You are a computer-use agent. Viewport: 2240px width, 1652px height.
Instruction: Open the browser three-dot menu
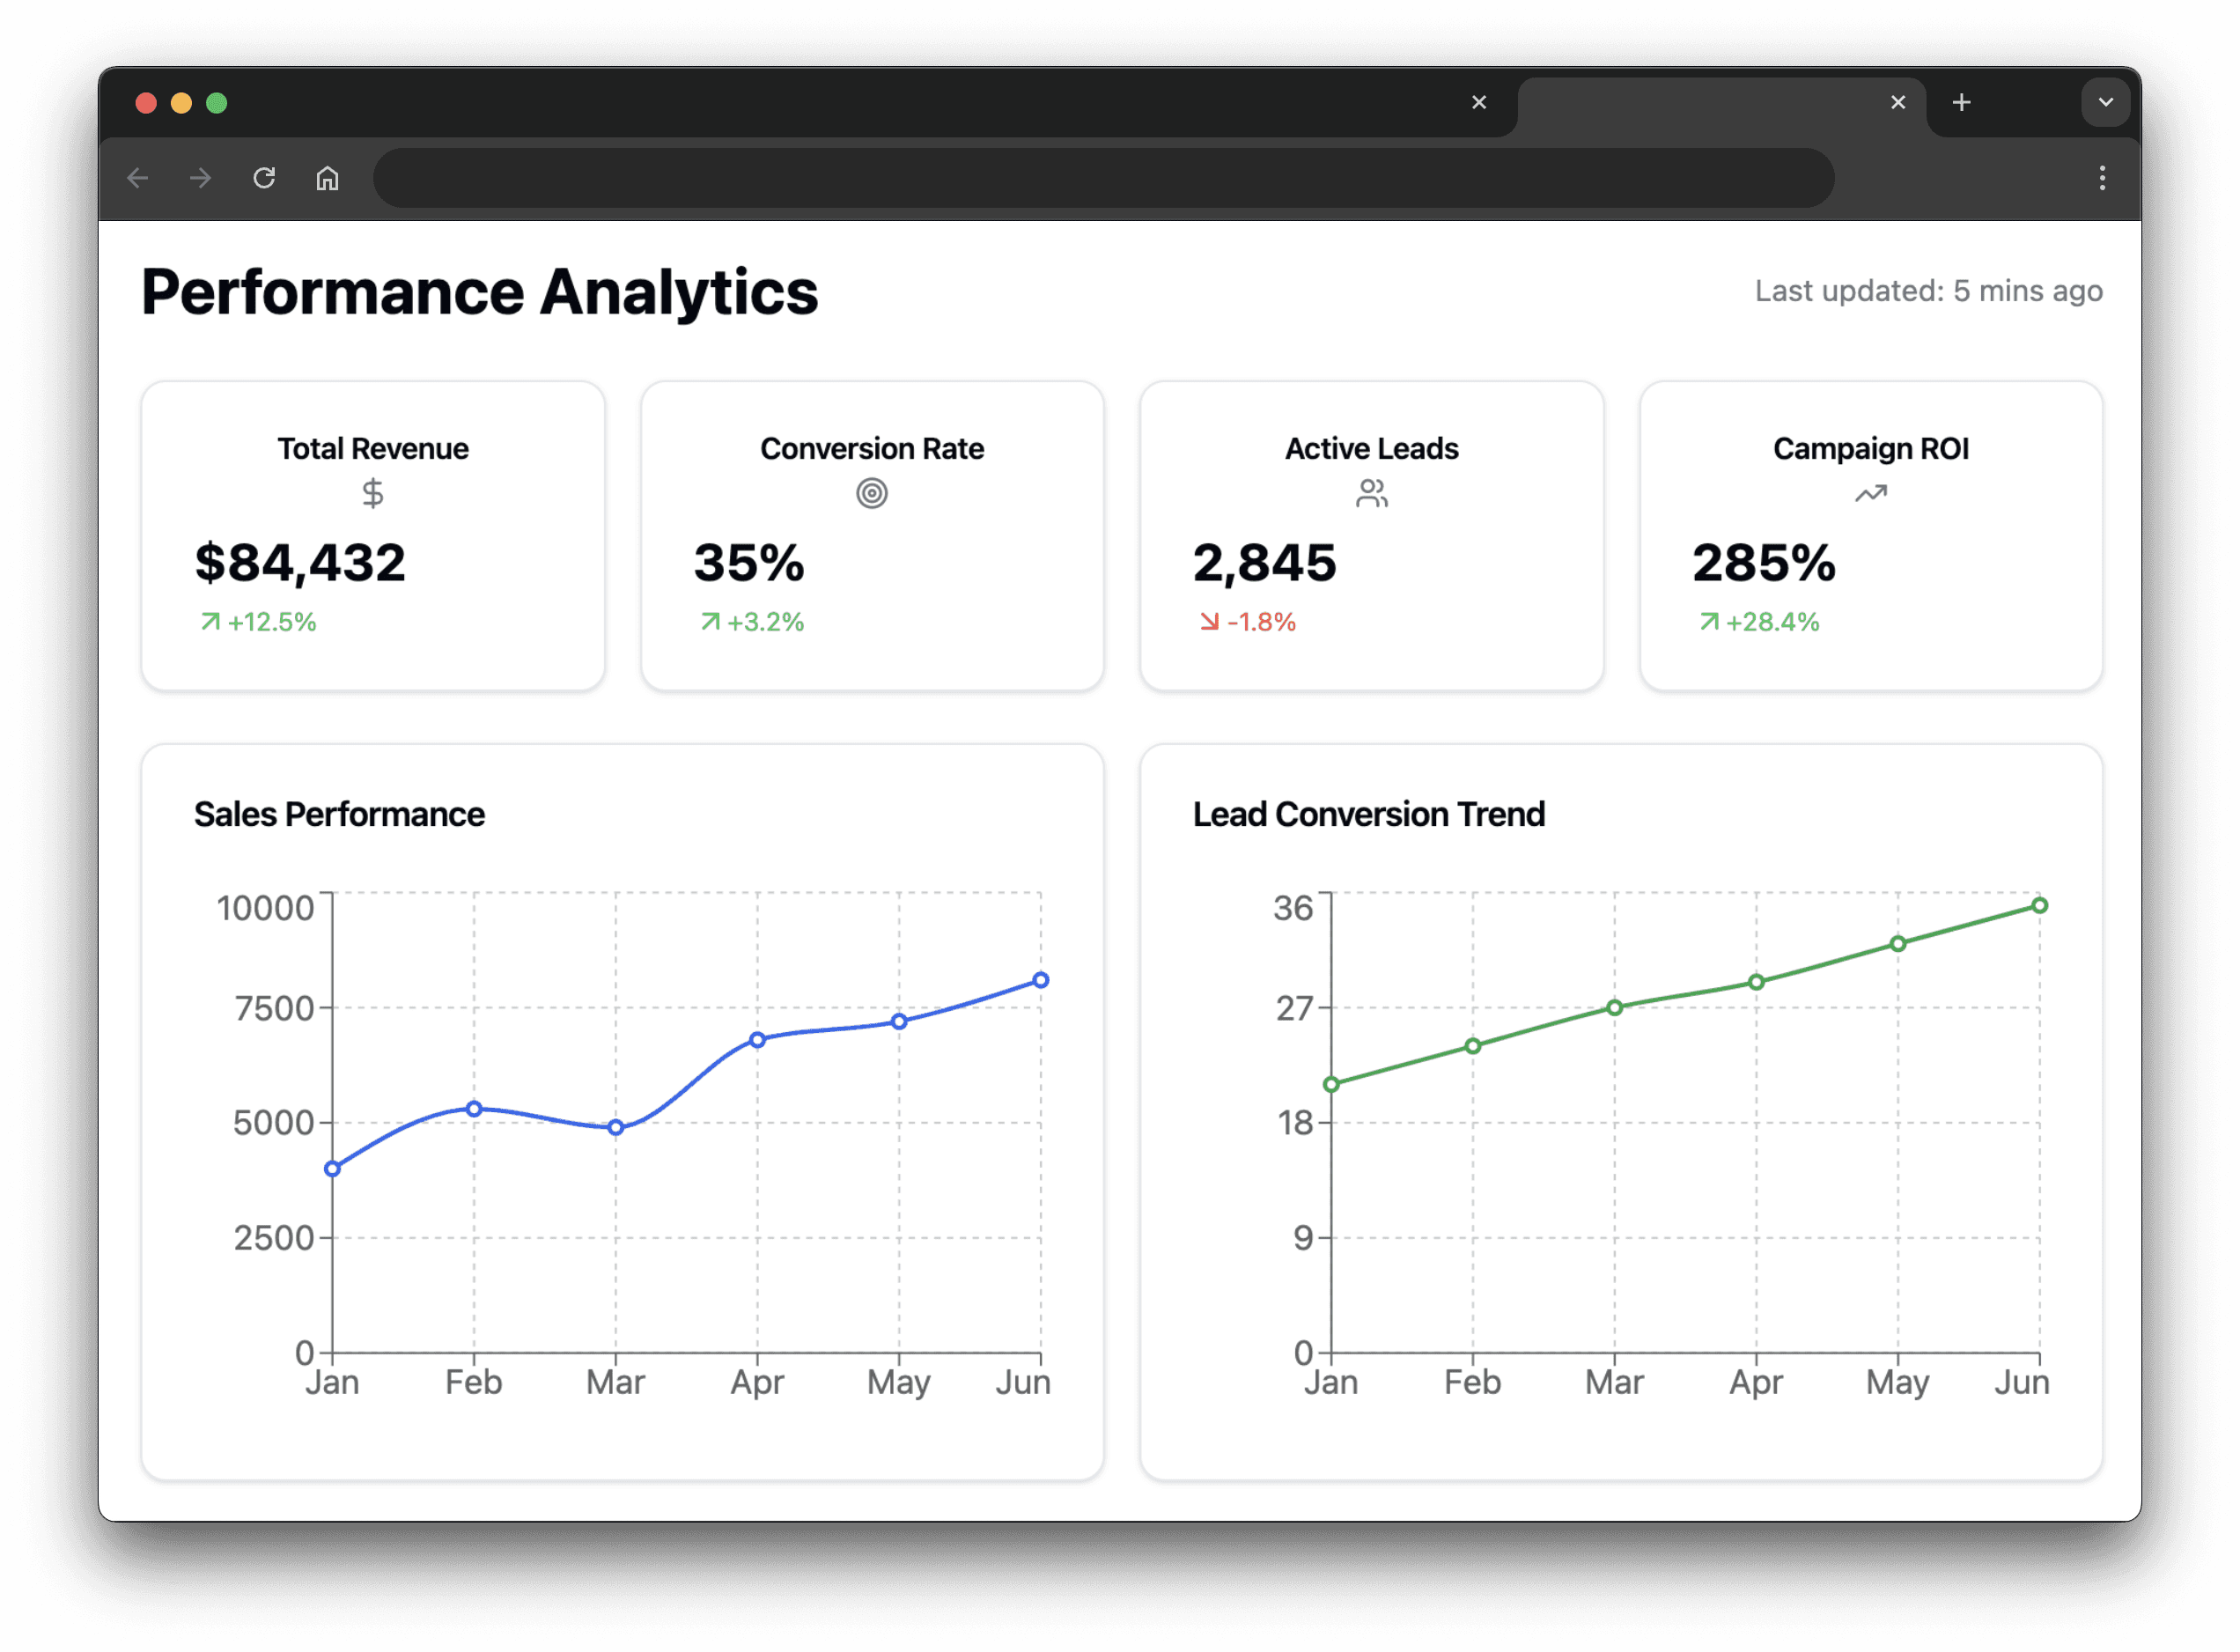pyautogui.click(x=2102, y=178)
